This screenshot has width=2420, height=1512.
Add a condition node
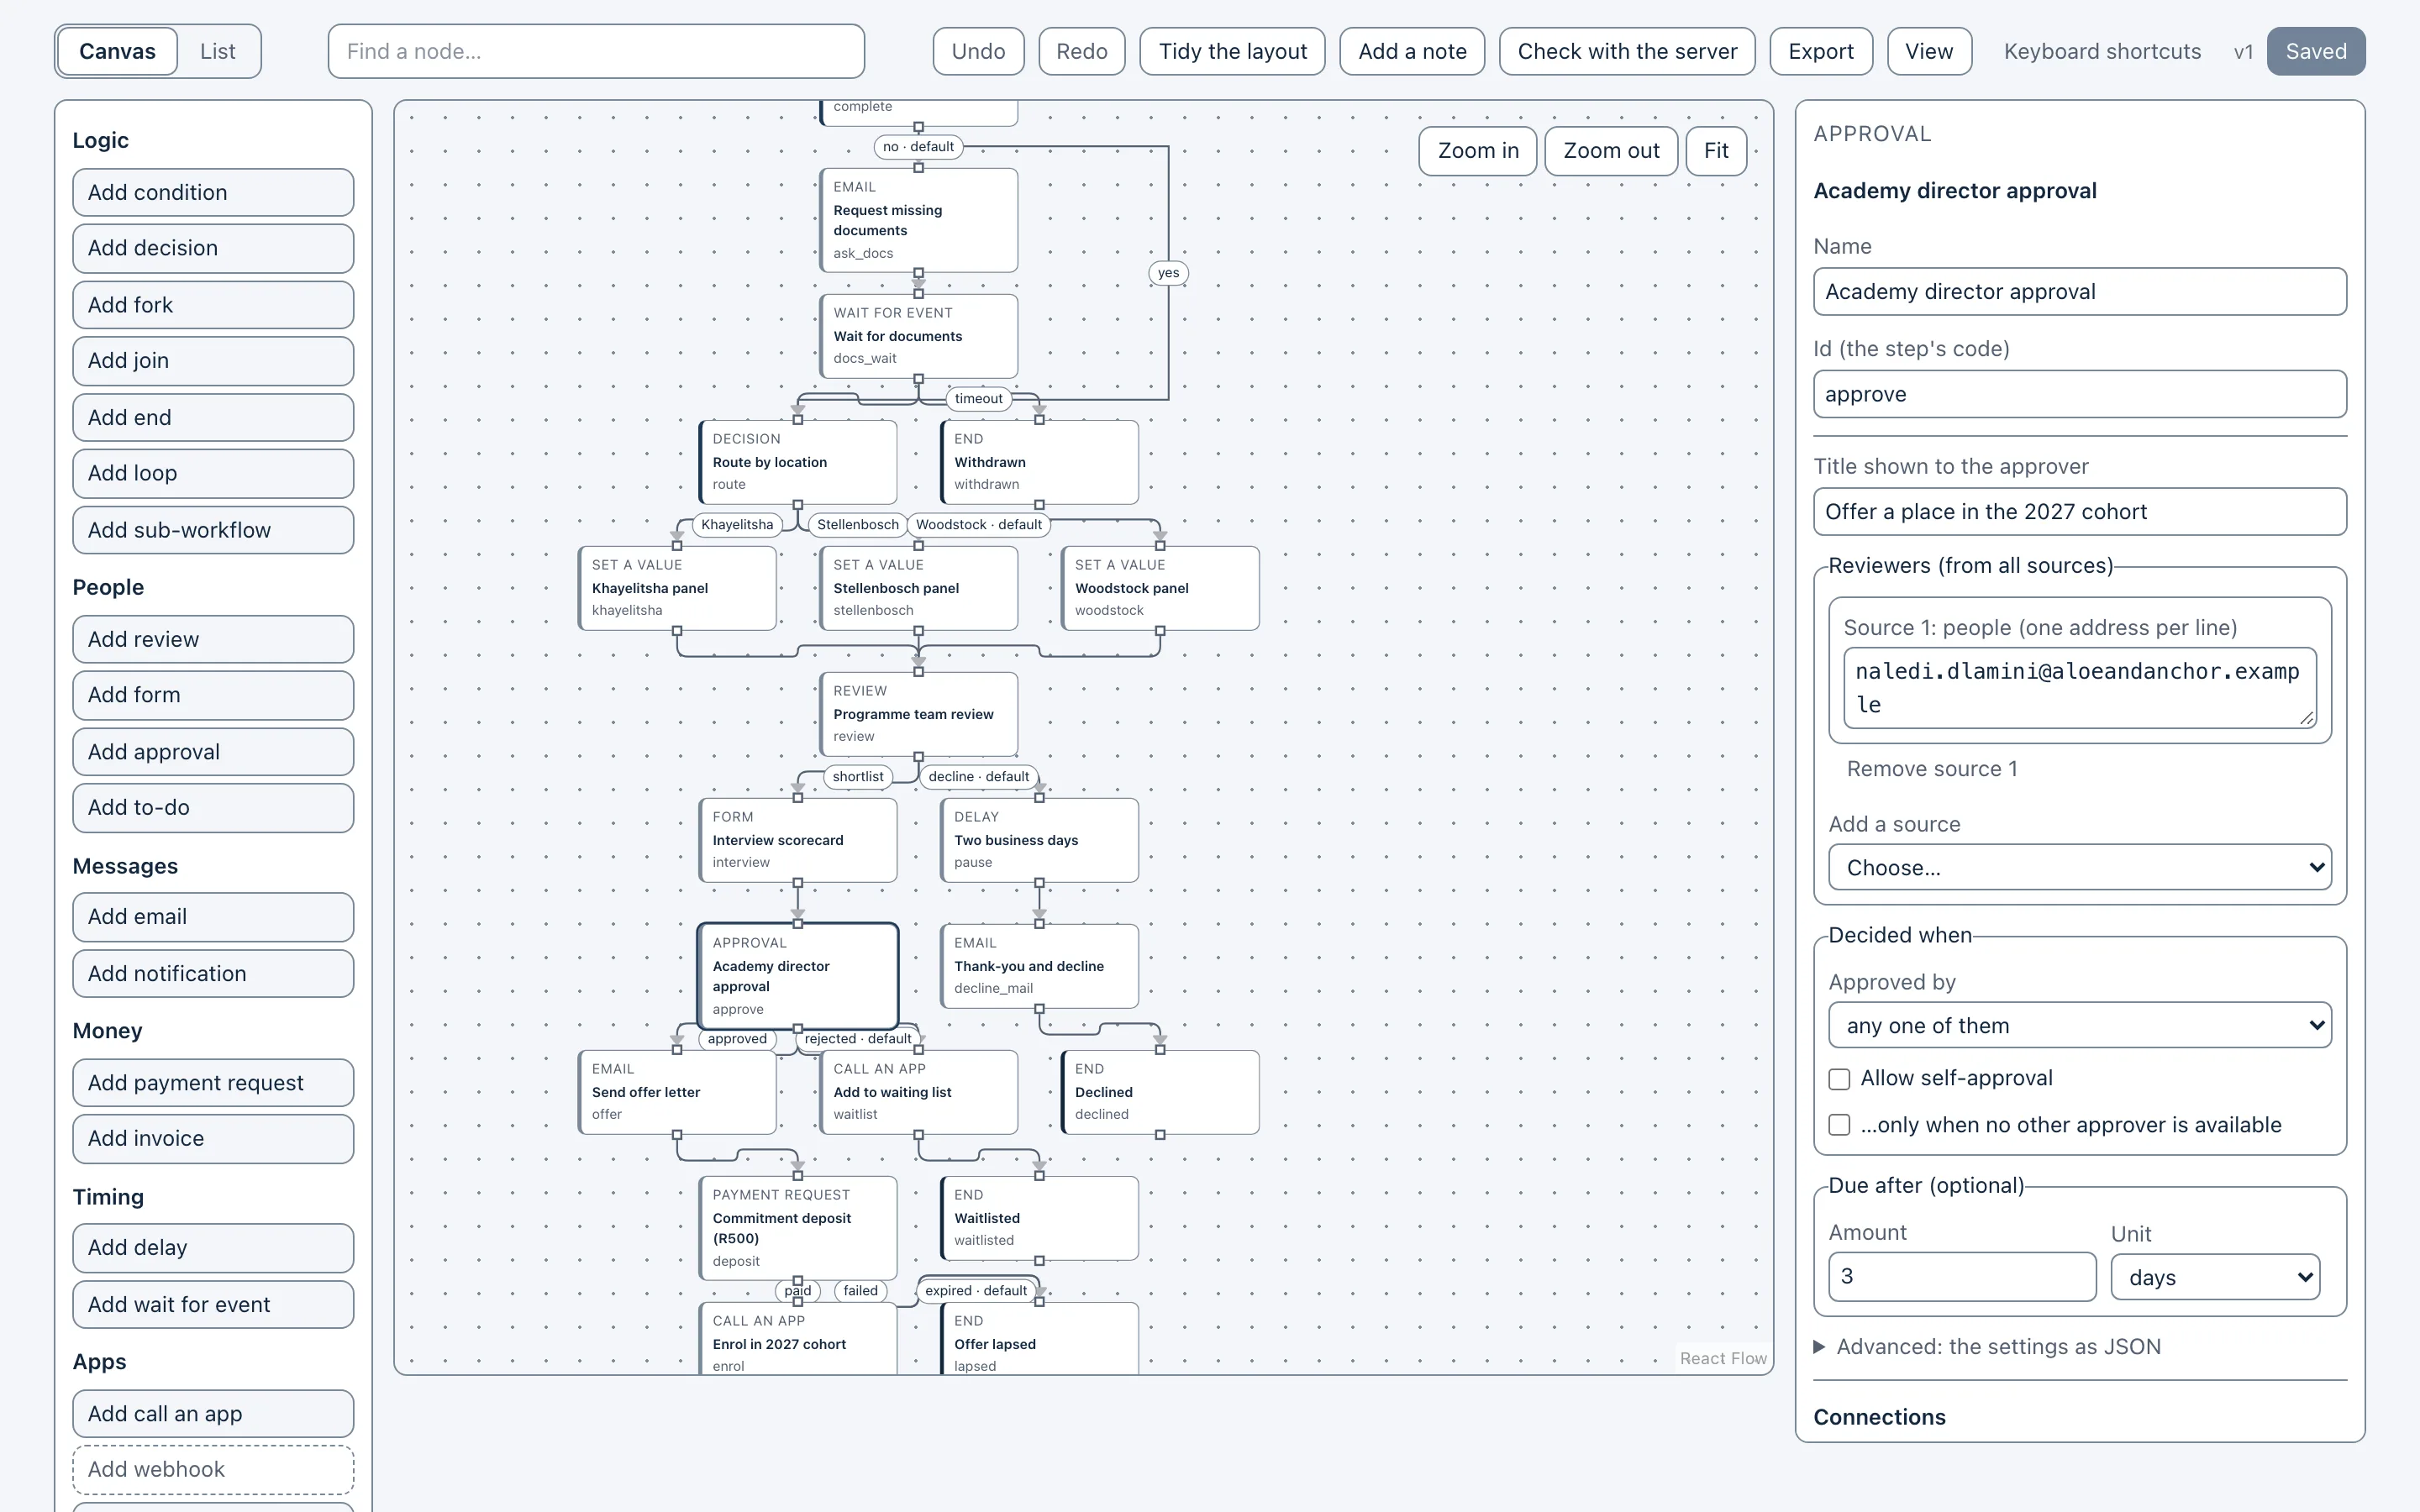point(213,192)
